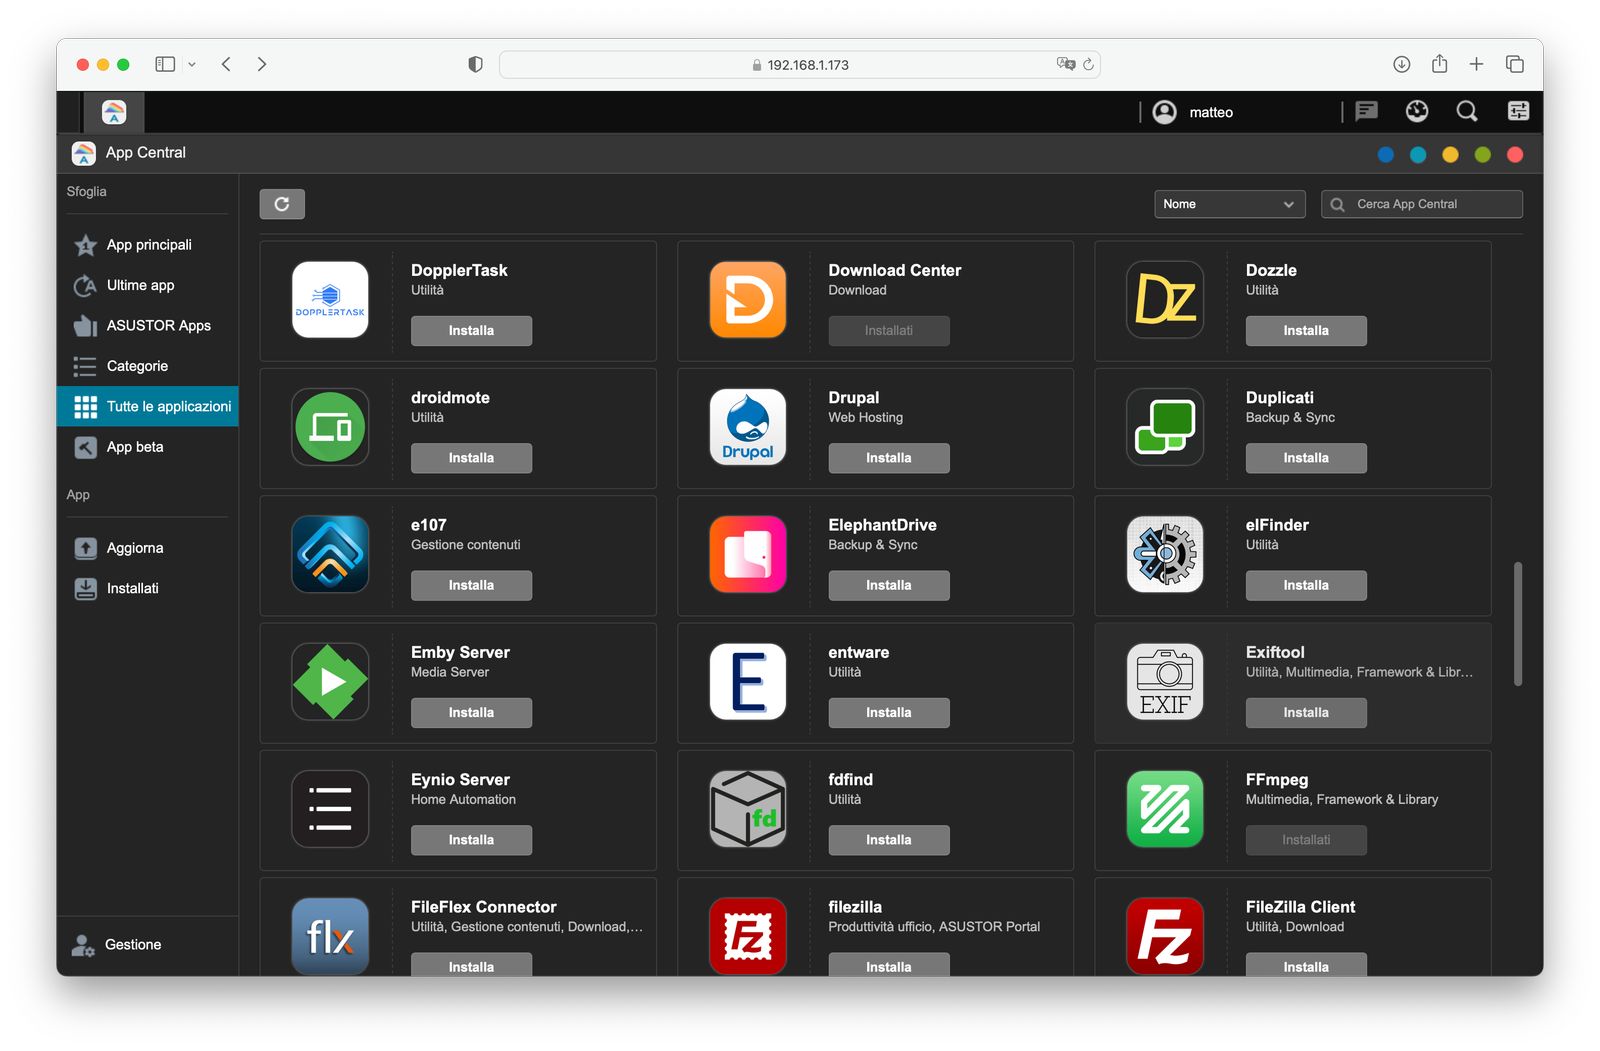Viewport: 1600px width, 1051px height.
Task: Click the entware app icon
Action: tap(748, 682)
